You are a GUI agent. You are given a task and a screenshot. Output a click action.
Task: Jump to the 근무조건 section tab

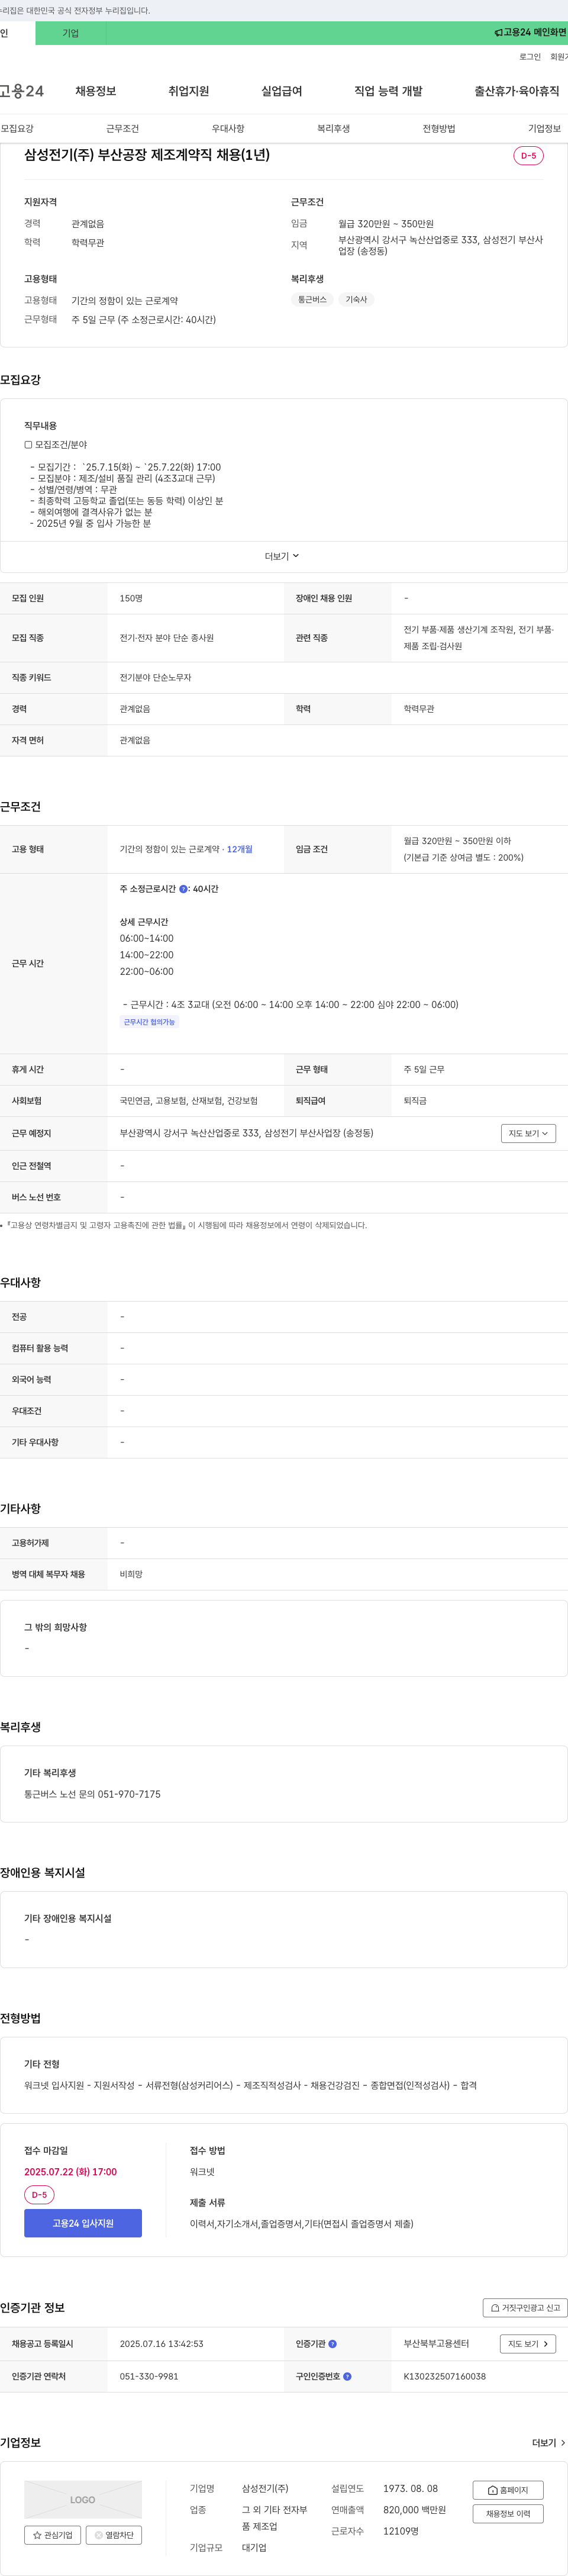tap(122, 129)
